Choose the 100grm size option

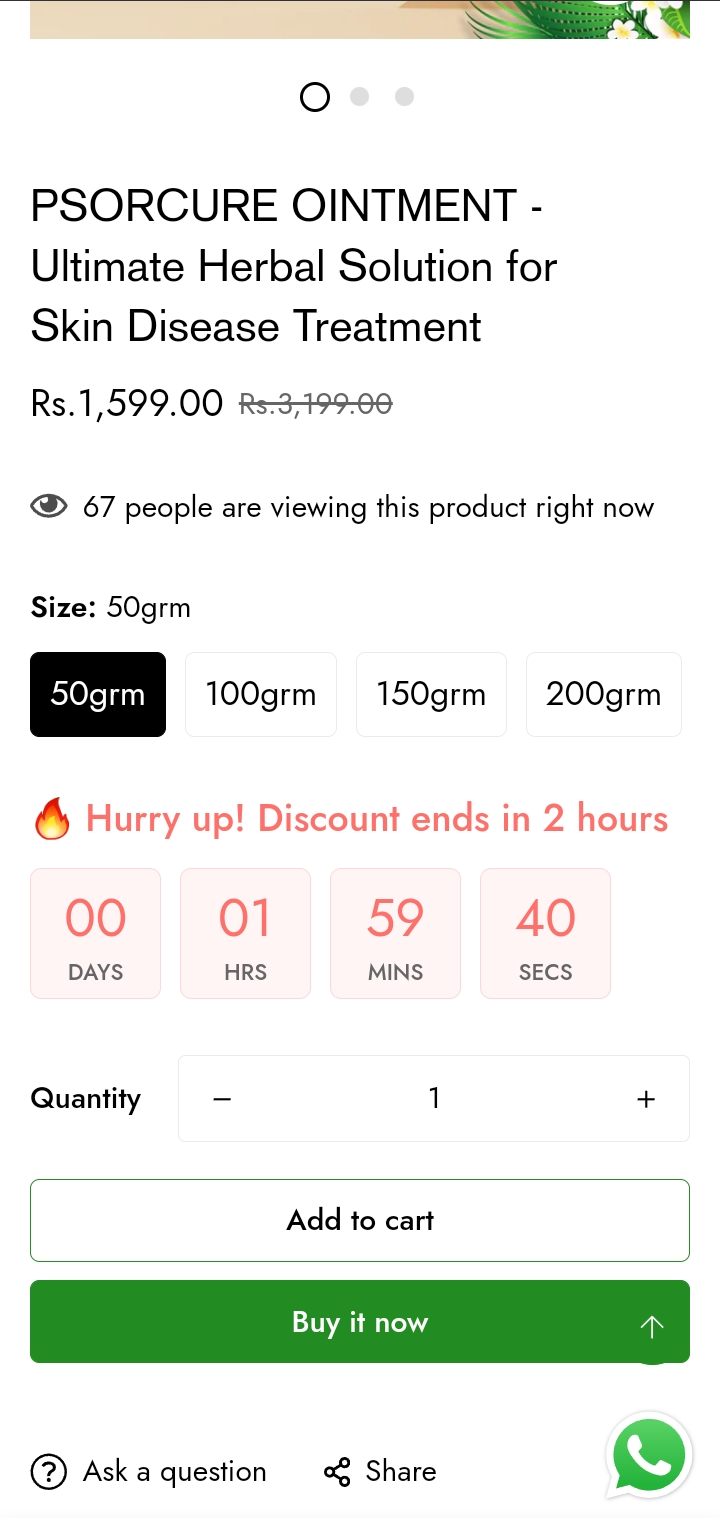coord(261,694)
